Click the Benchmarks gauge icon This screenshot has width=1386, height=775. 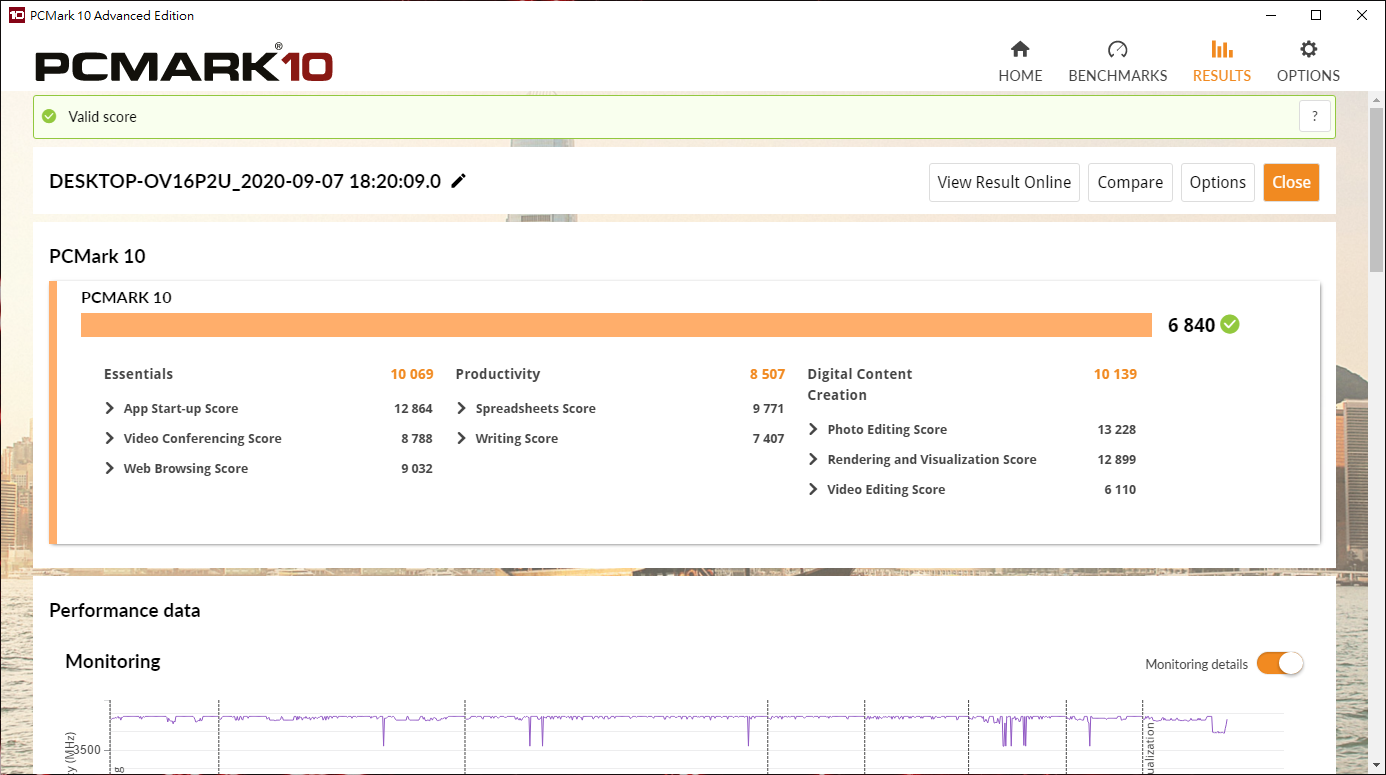click(x=1118, y=49)
